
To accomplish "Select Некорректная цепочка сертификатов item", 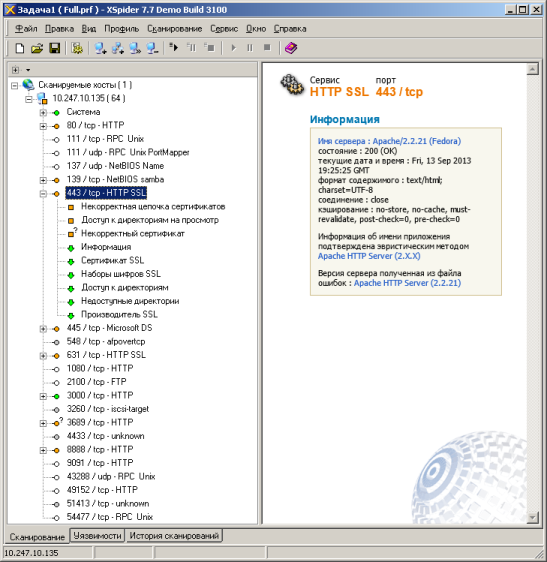I will pos(153,206).
